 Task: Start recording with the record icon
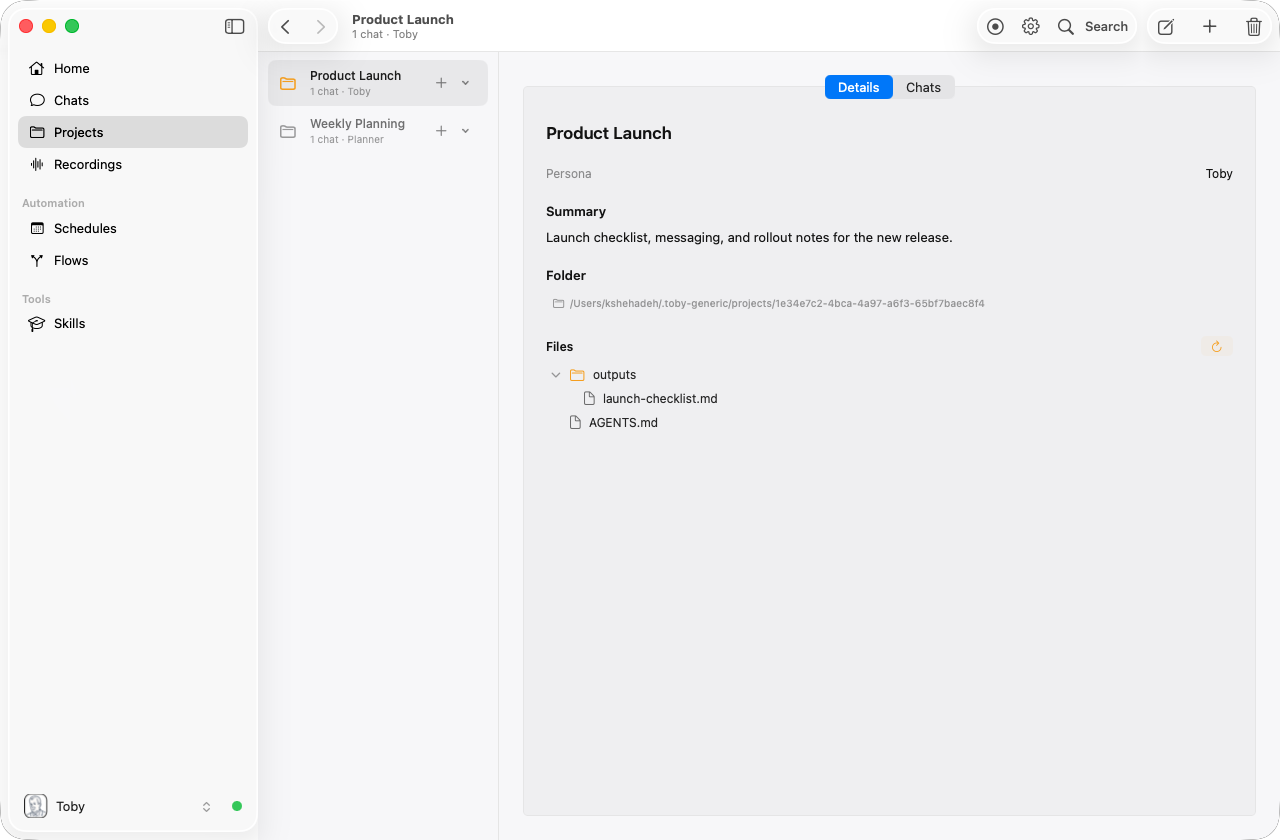pyautogui.click(x=995, y=27)
